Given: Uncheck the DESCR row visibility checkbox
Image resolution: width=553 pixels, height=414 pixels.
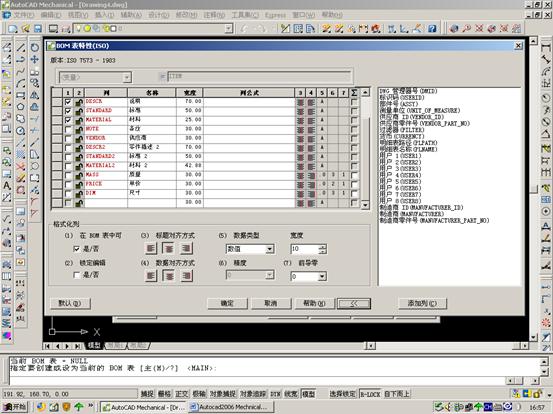Looking at the screenshot, I should click(x=68, y=102).
